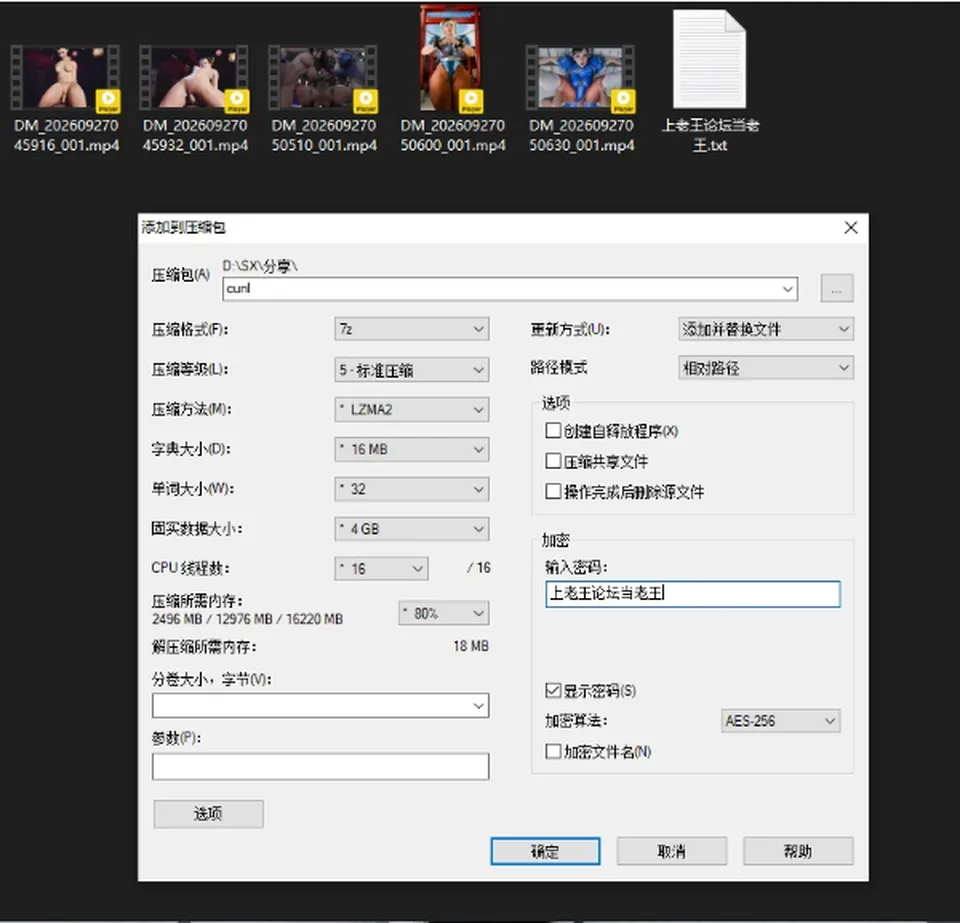
Task: Tick the 压缩共享文件 checkbox
Action: click(x=553, y=461)
